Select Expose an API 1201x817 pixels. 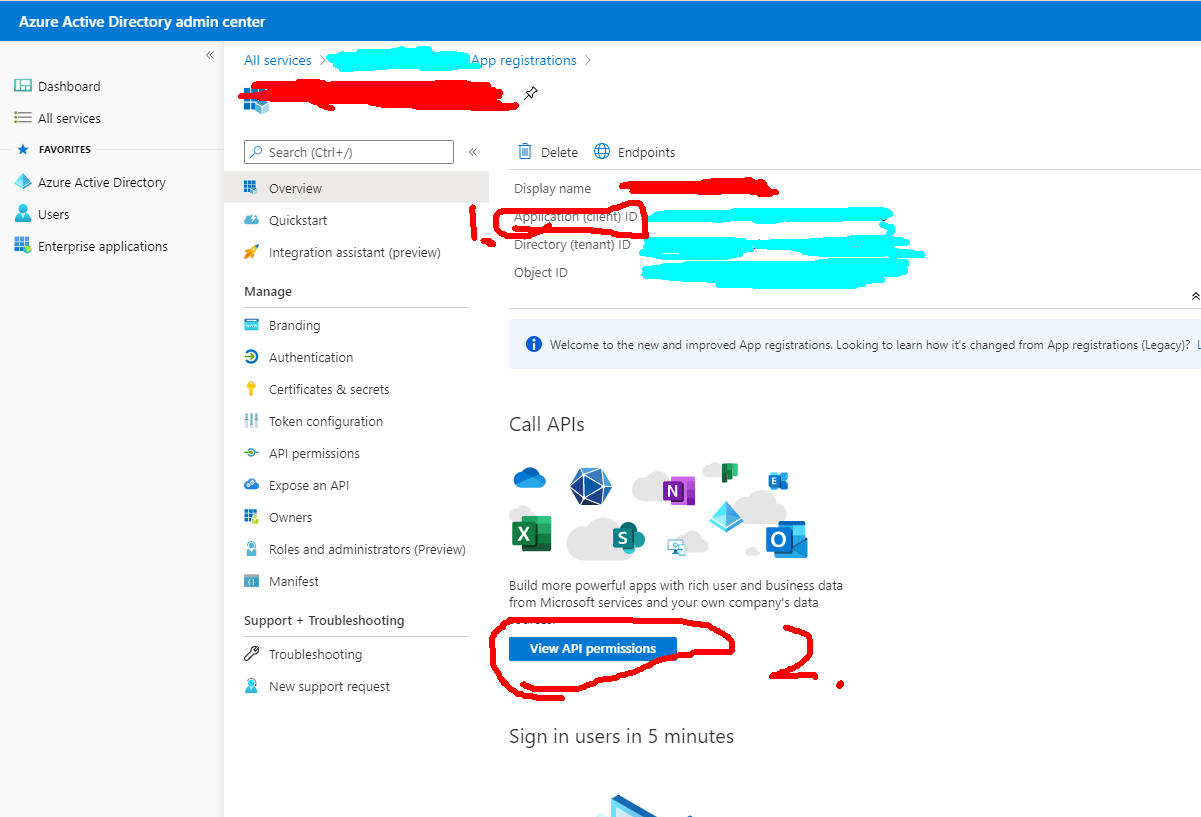click(356, 485)
